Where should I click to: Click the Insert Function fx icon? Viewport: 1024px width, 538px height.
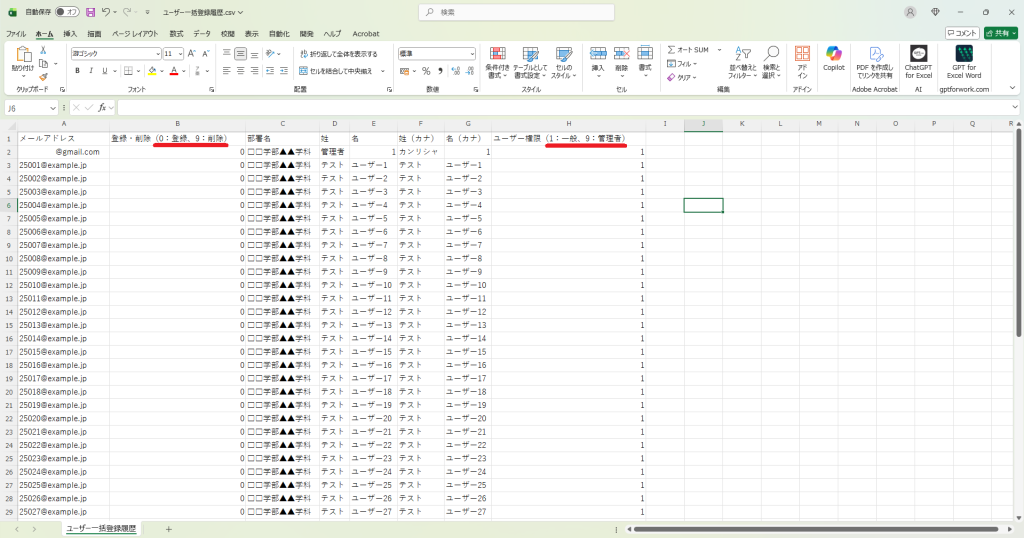click(x=102, y=107)
